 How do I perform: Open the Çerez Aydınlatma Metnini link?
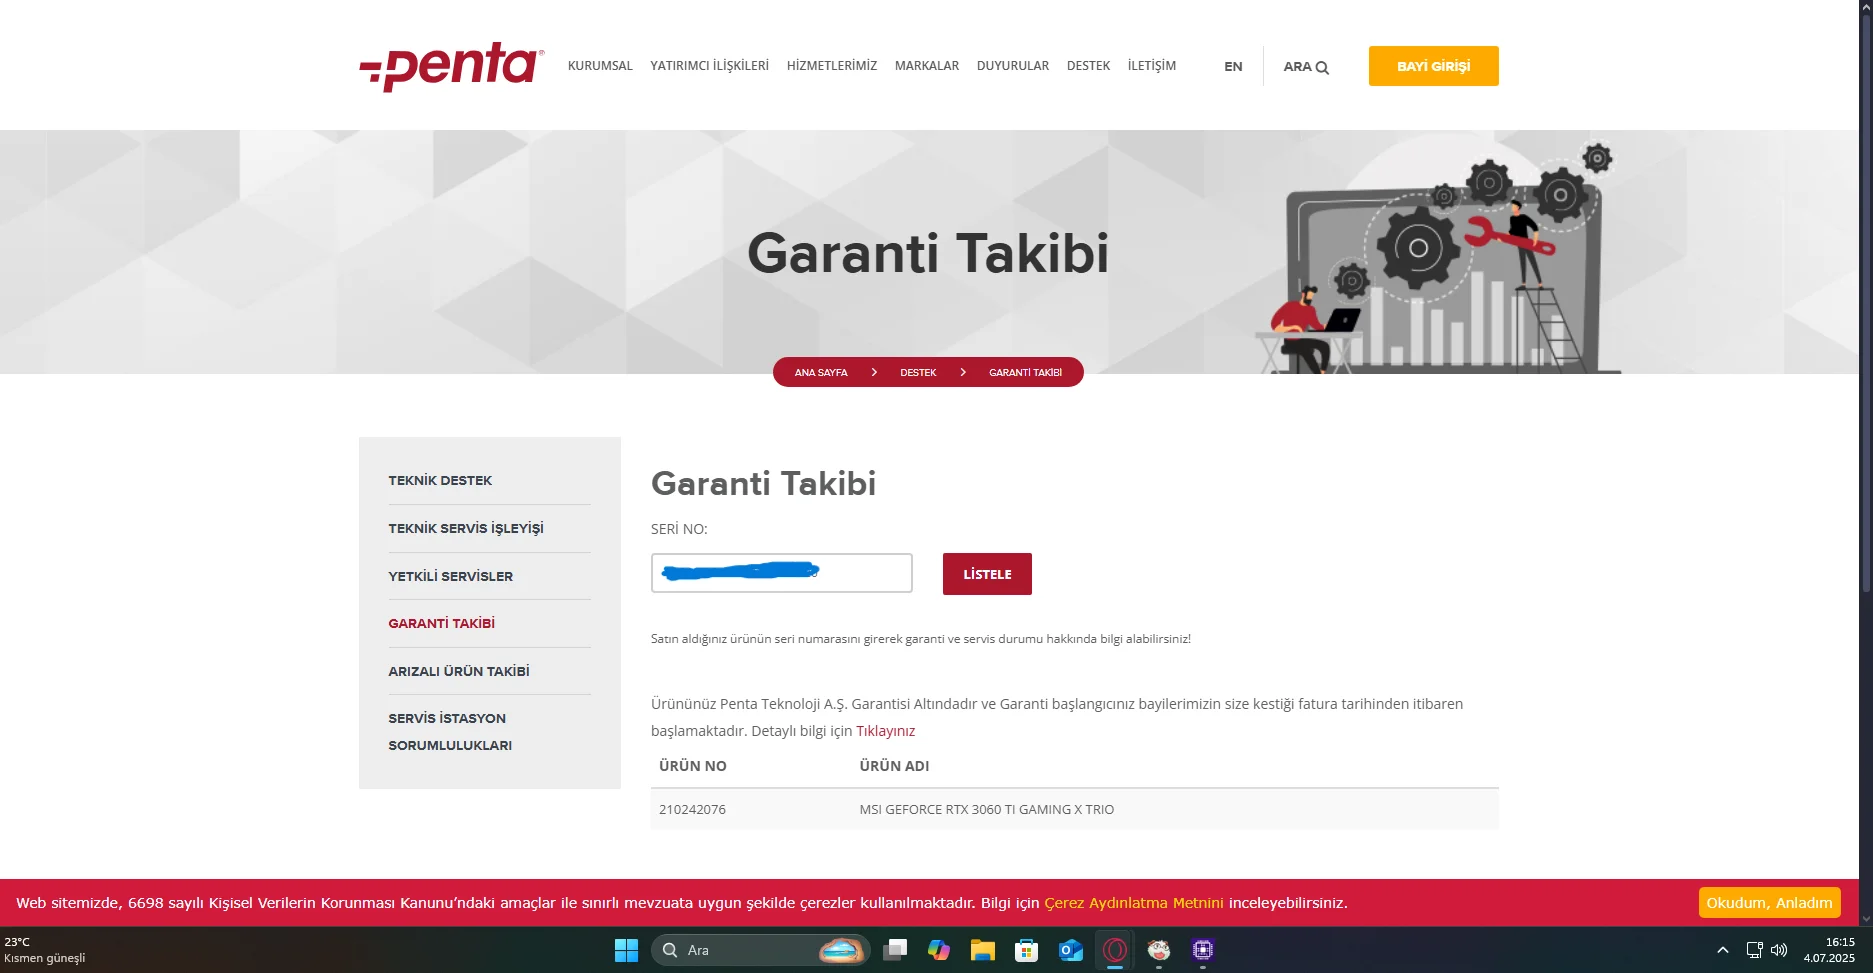point(1134,903)
